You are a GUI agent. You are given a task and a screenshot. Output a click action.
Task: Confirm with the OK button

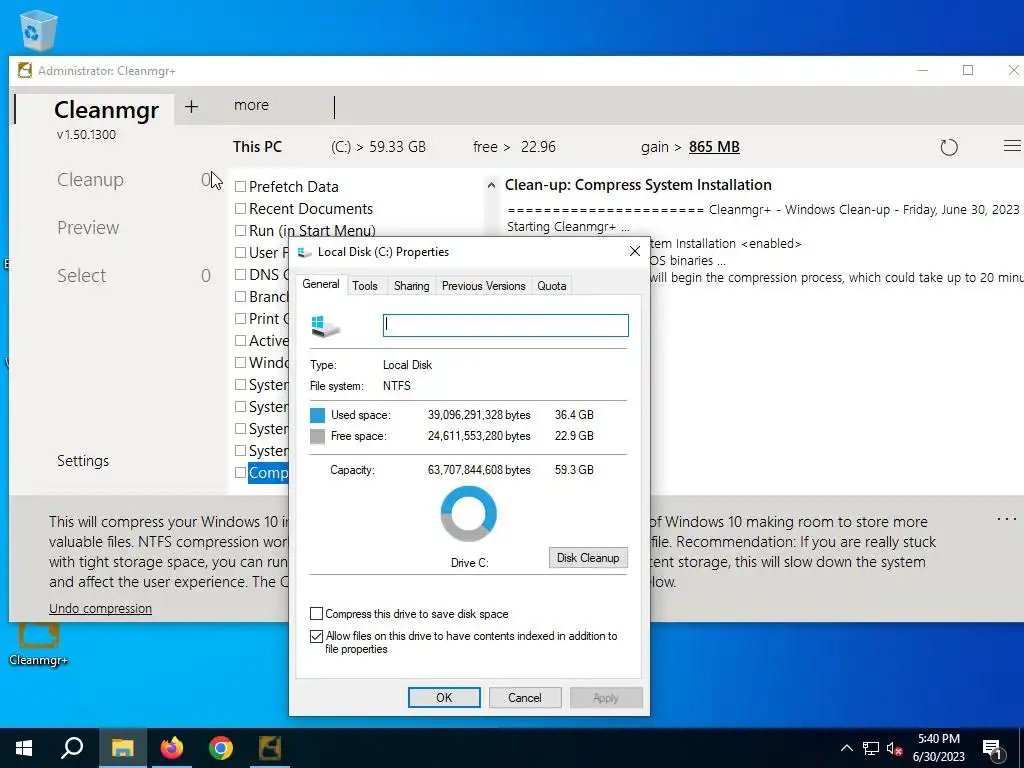(444, 697)
